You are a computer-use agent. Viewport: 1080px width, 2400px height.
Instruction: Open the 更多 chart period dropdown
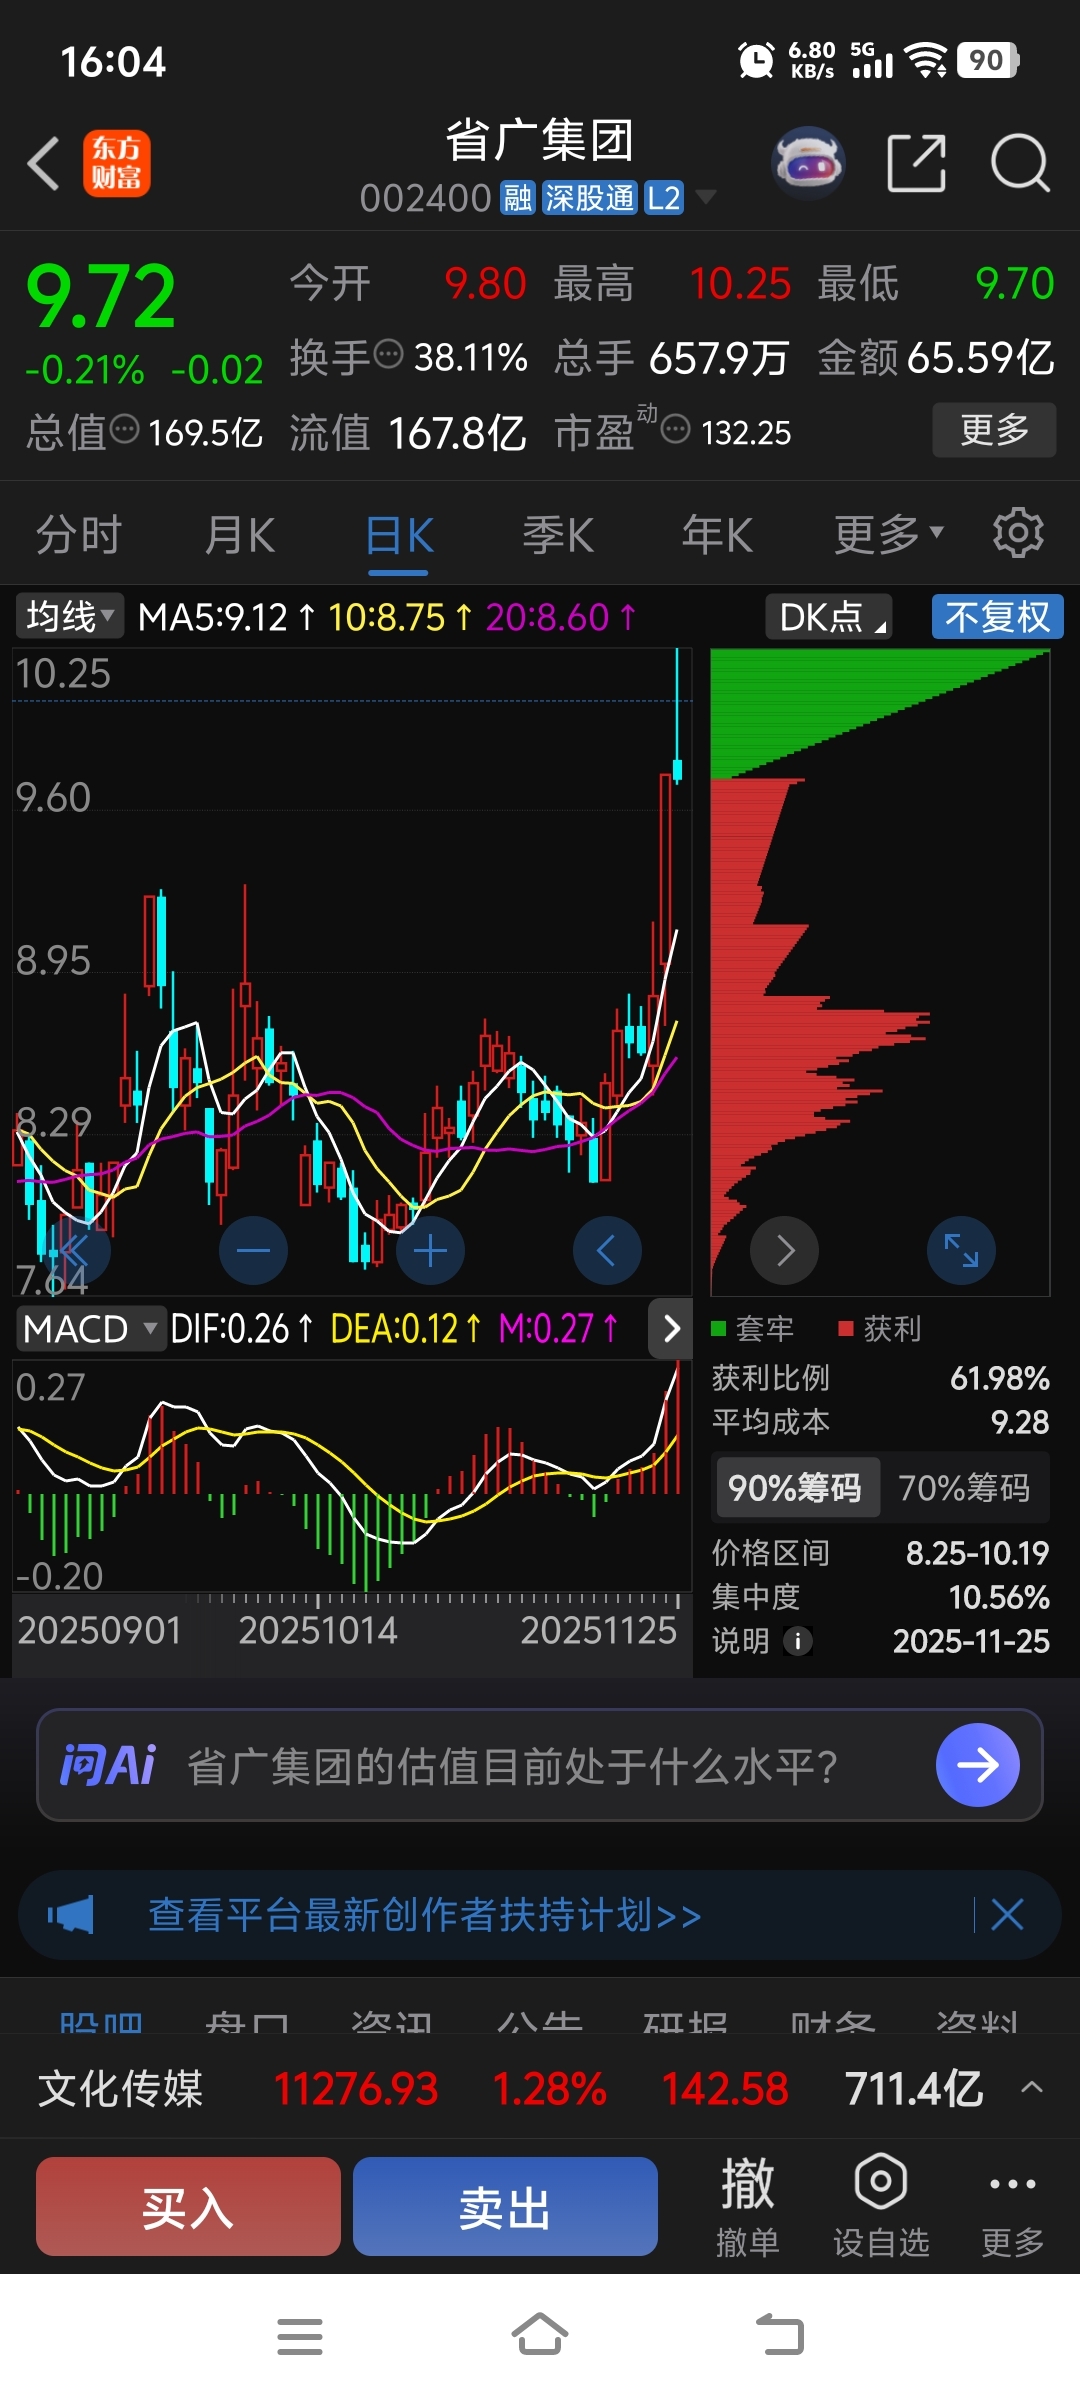[888, 535]
